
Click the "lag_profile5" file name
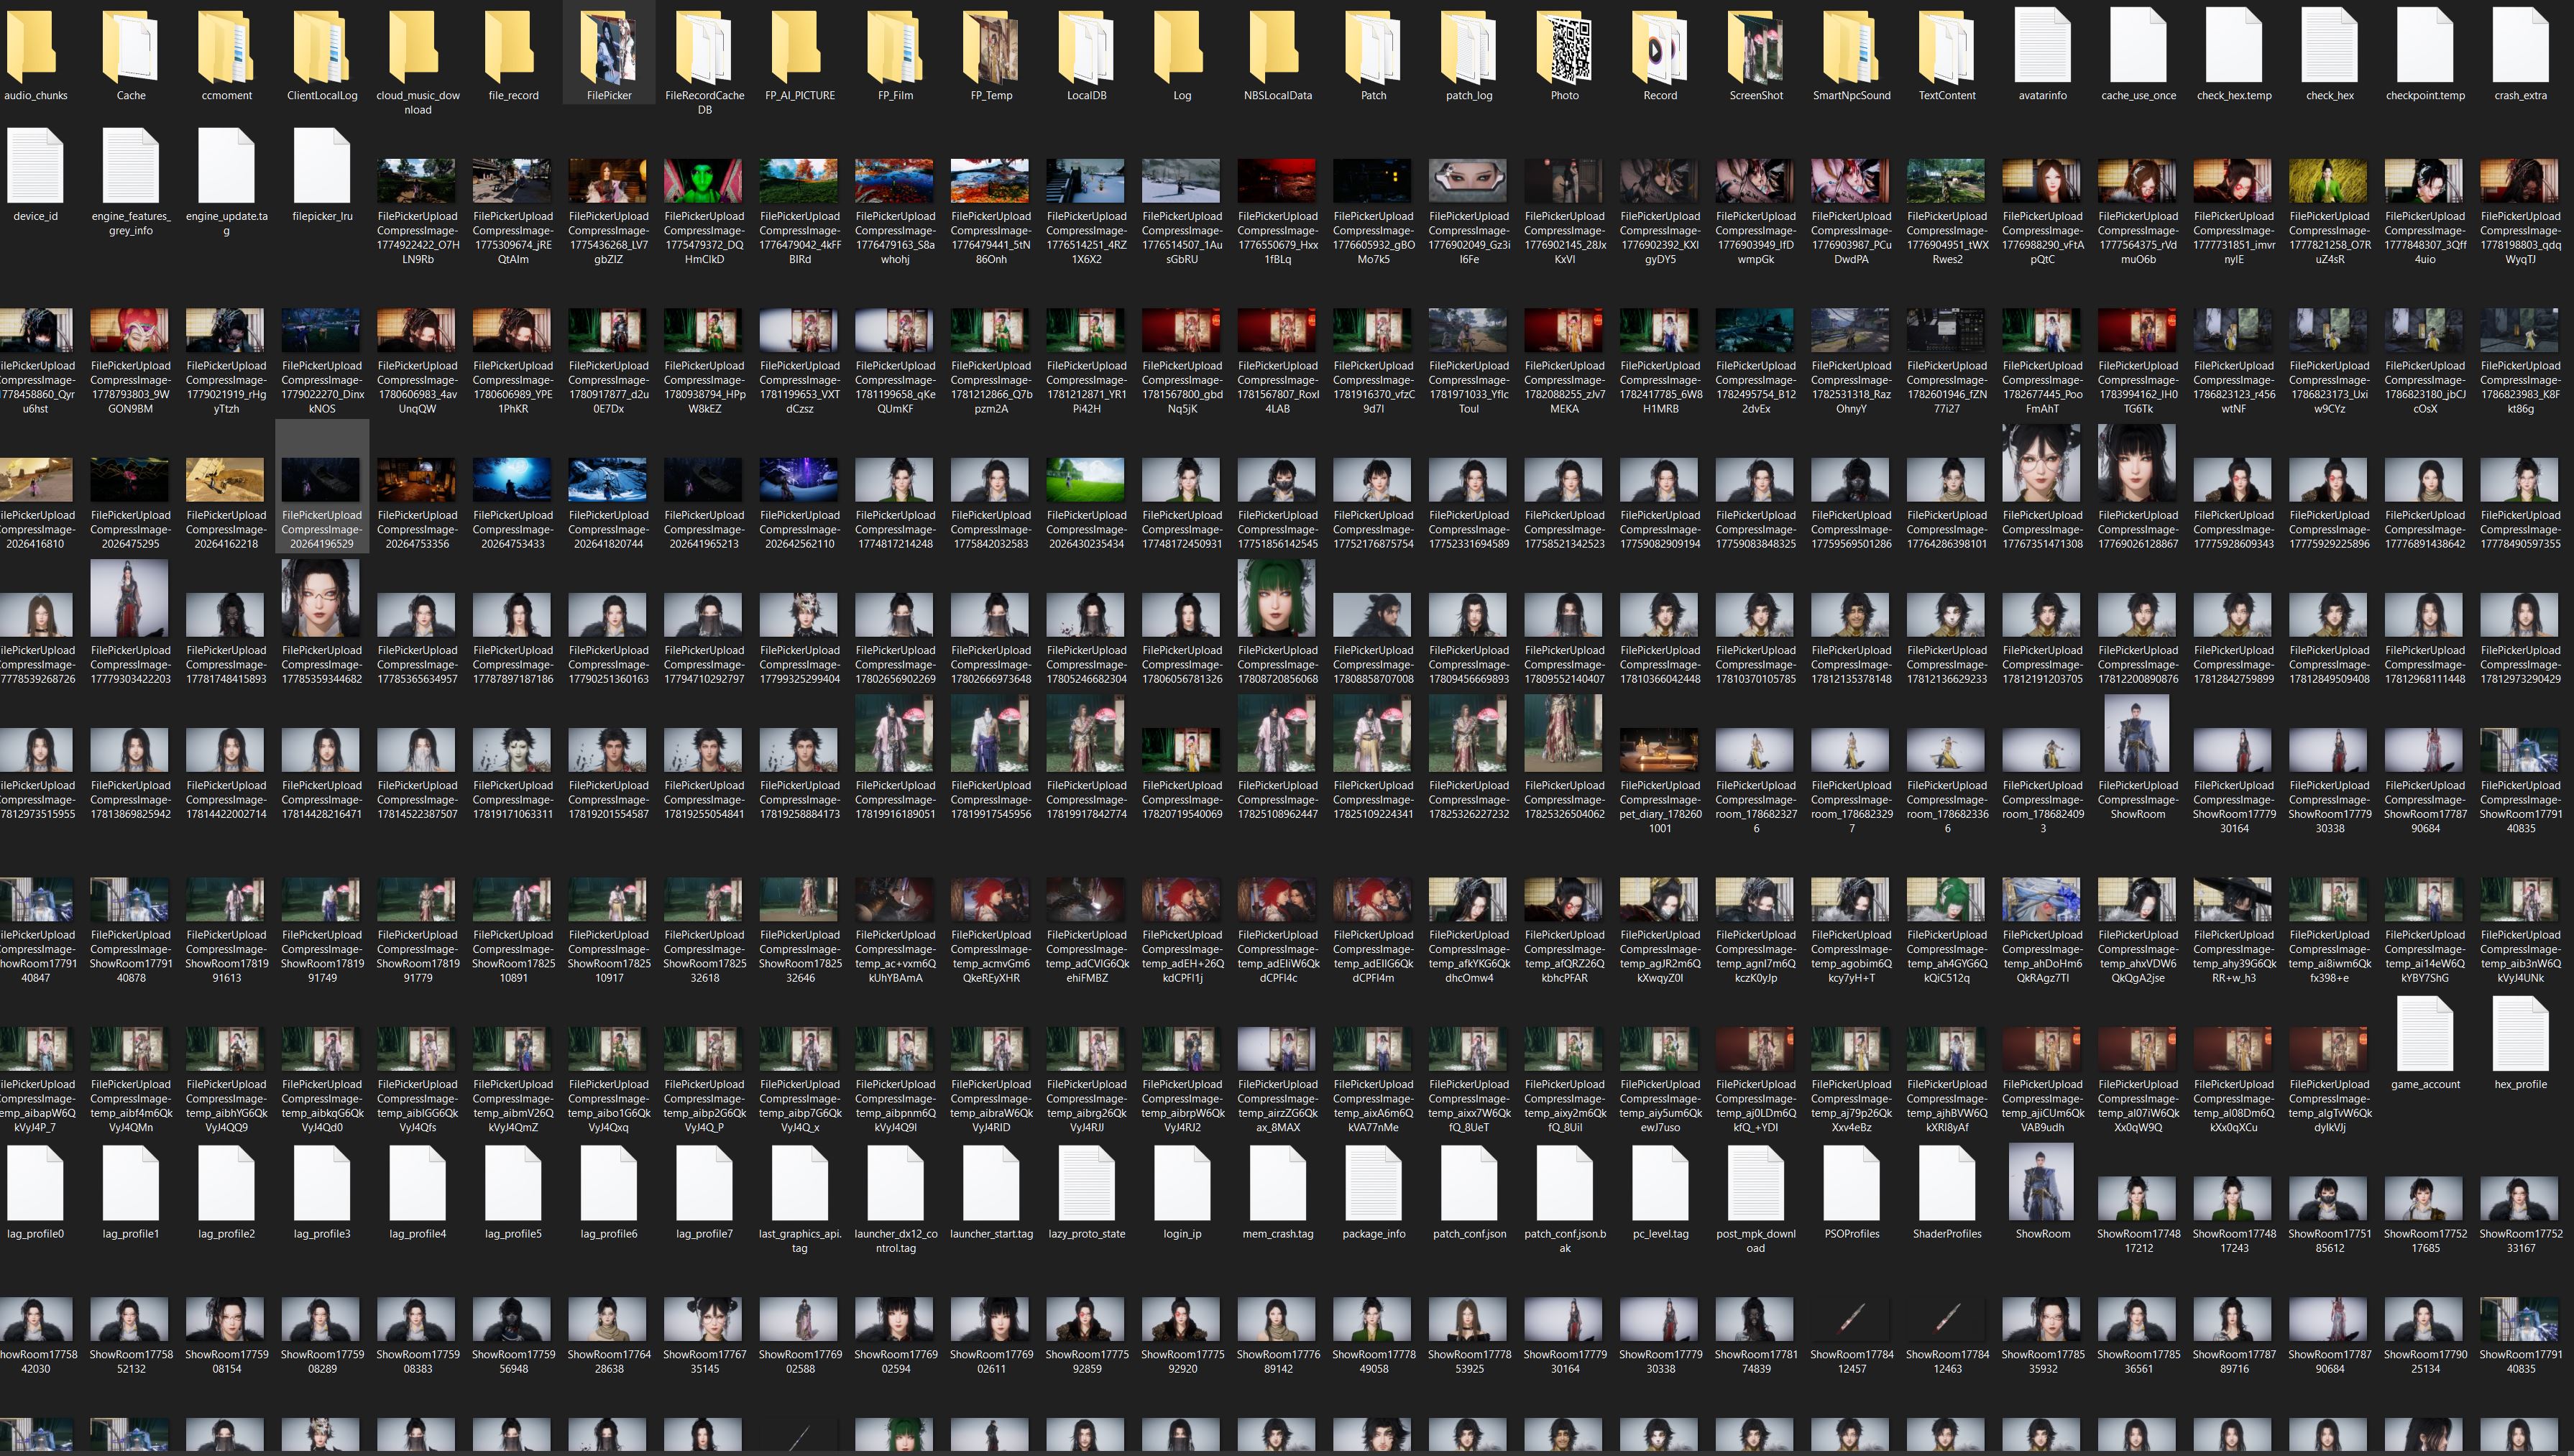[513, 1234]
